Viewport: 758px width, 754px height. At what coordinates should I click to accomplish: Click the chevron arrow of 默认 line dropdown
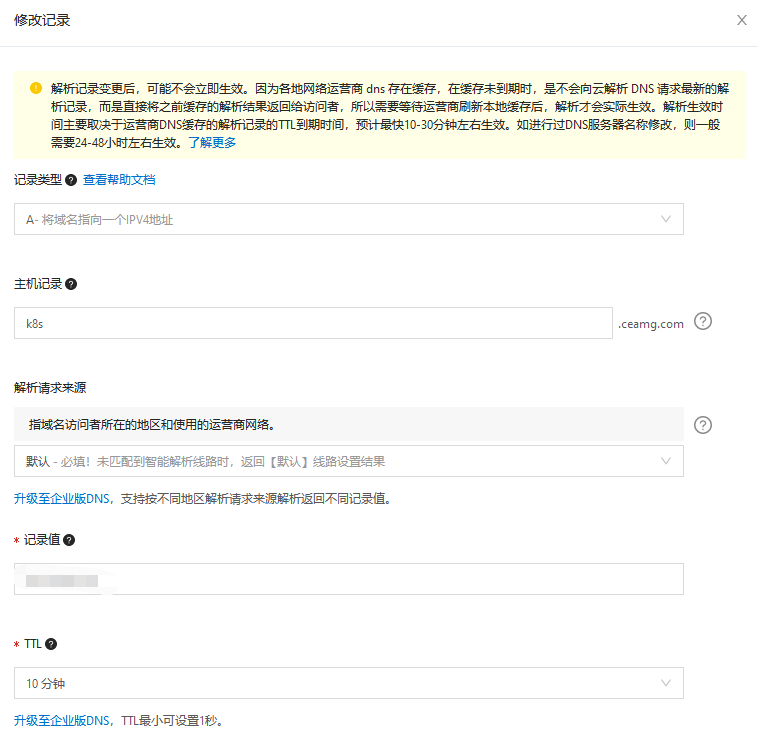click(x=666, y=461)
